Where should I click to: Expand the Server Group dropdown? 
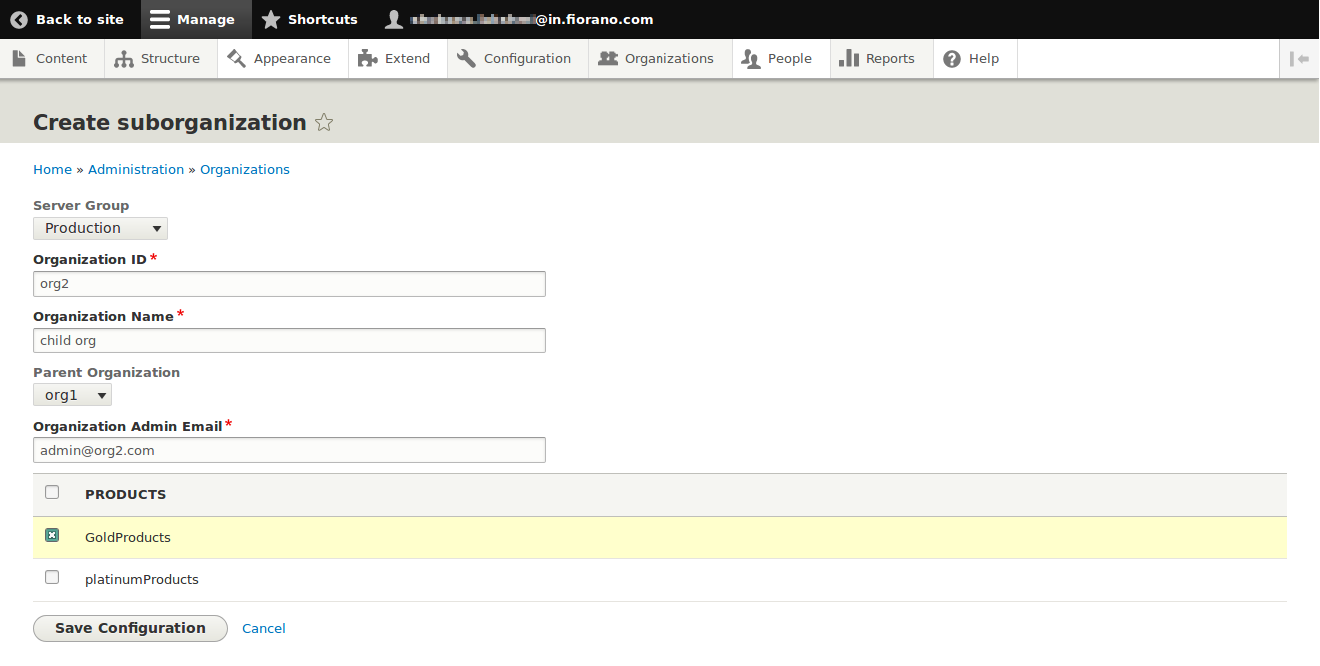pos(100,229)
